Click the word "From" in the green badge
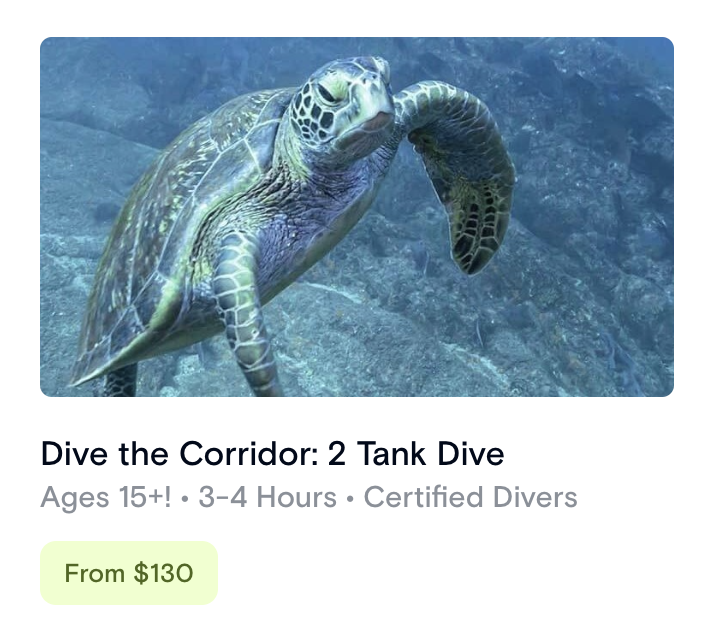Viewport: 704px width, 640px height. point(95,573)
